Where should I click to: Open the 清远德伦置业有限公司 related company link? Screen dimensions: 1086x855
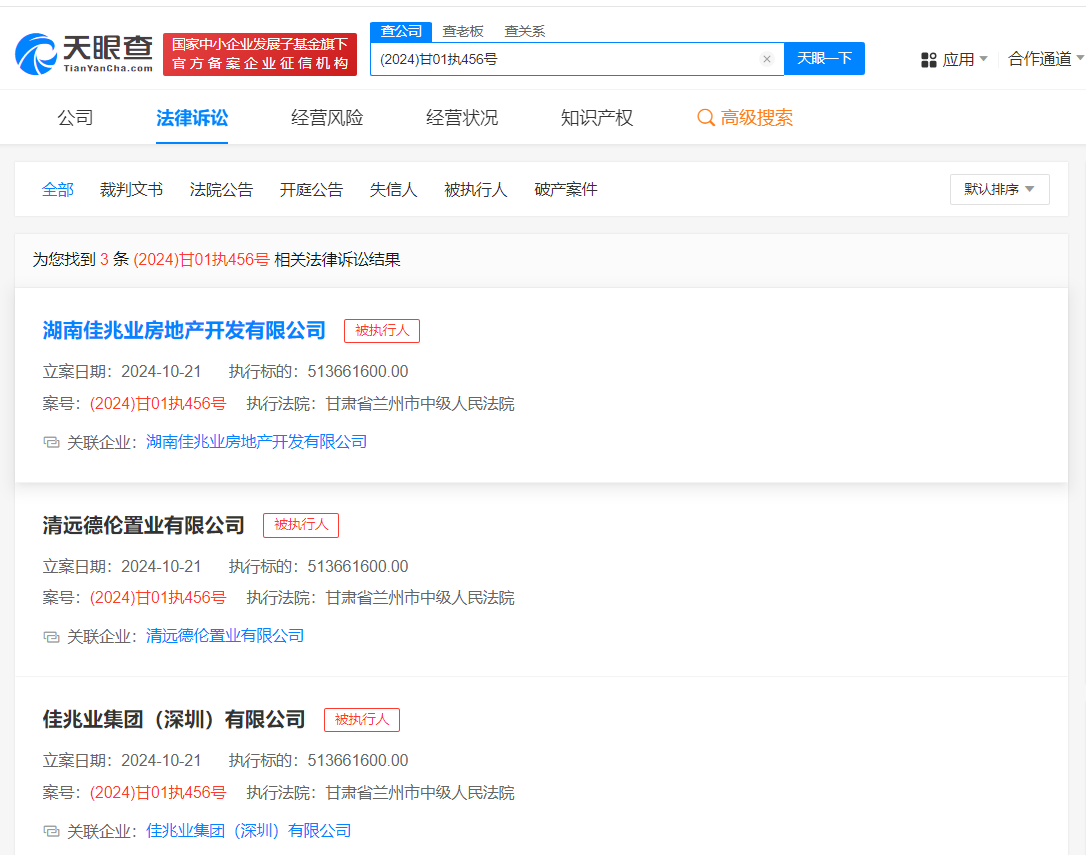coord(225,636)
